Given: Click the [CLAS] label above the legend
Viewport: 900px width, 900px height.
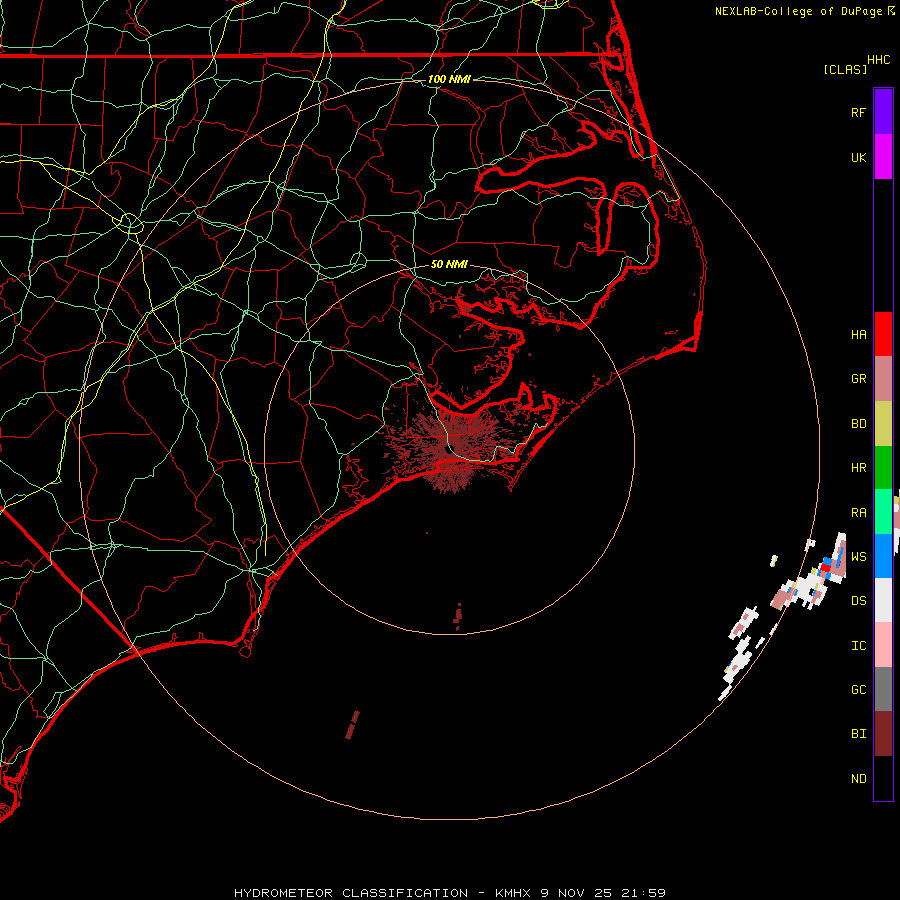Looking at the screenshot, I should pyautogui.click(x=845, y=69).
